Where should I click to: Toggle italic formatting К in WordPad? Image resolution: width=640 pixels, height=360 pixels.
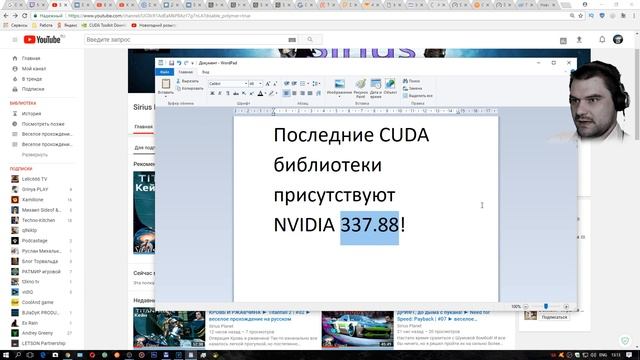(220, 93)
